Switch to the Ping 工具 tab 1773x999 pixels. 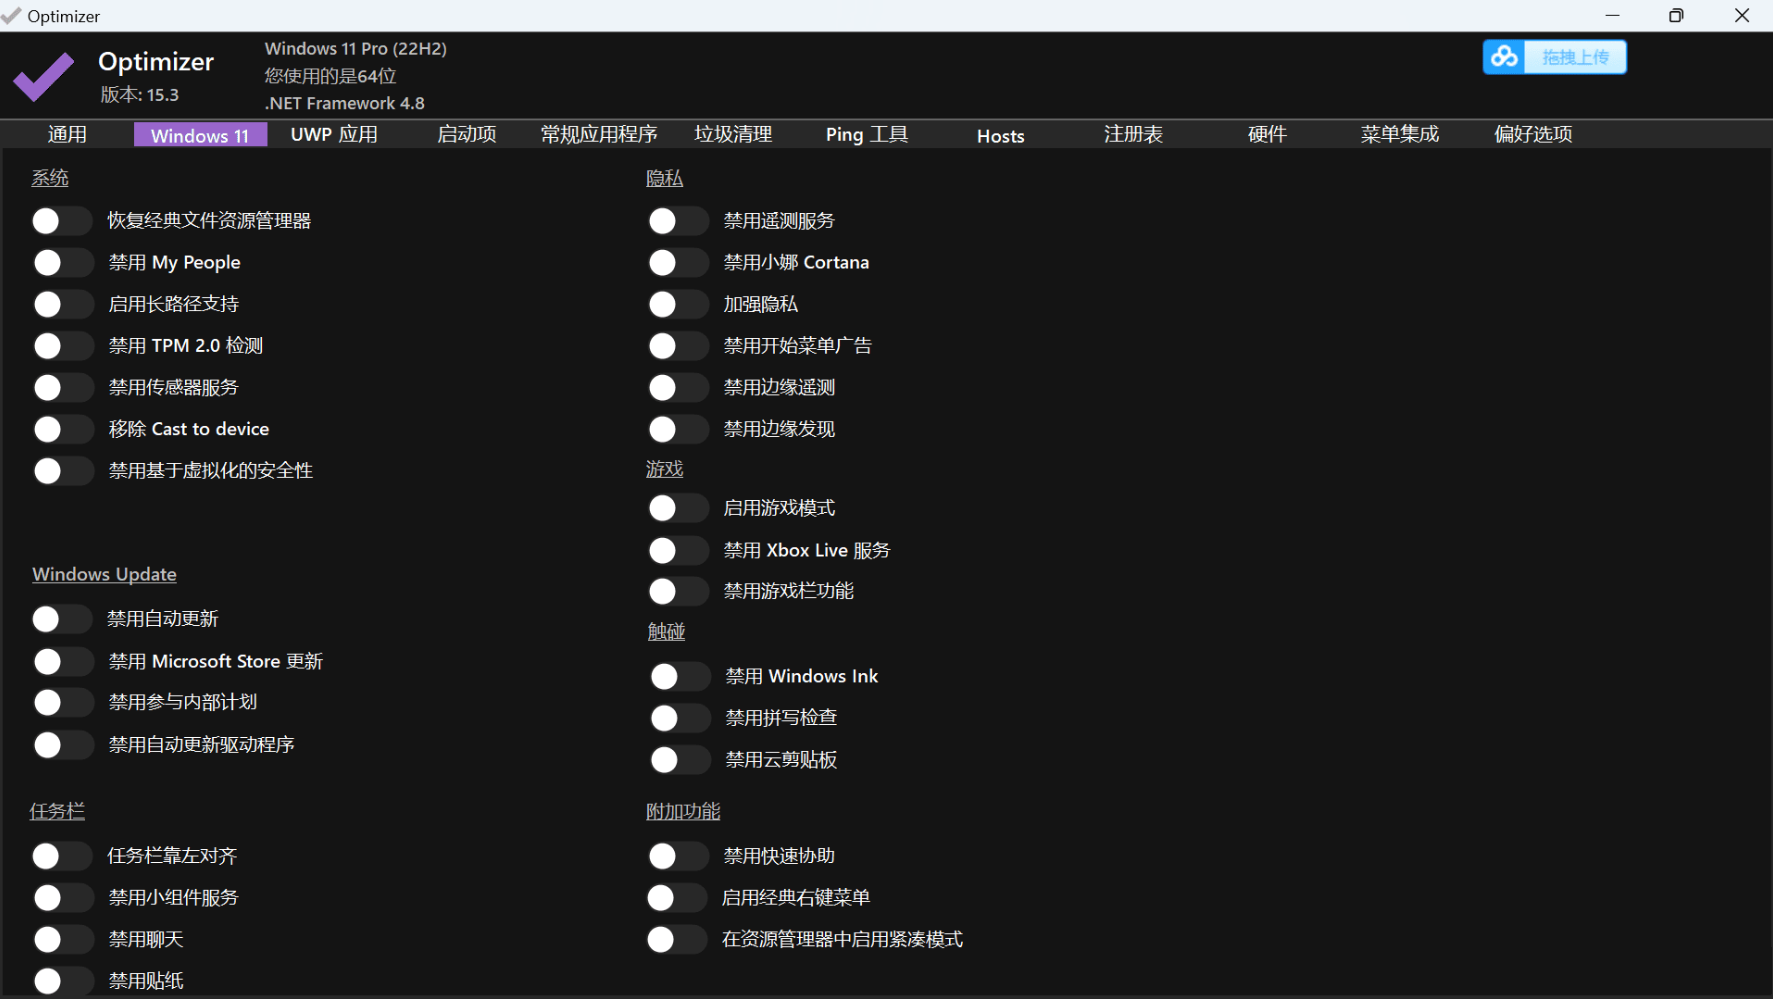tap(866, 135)
